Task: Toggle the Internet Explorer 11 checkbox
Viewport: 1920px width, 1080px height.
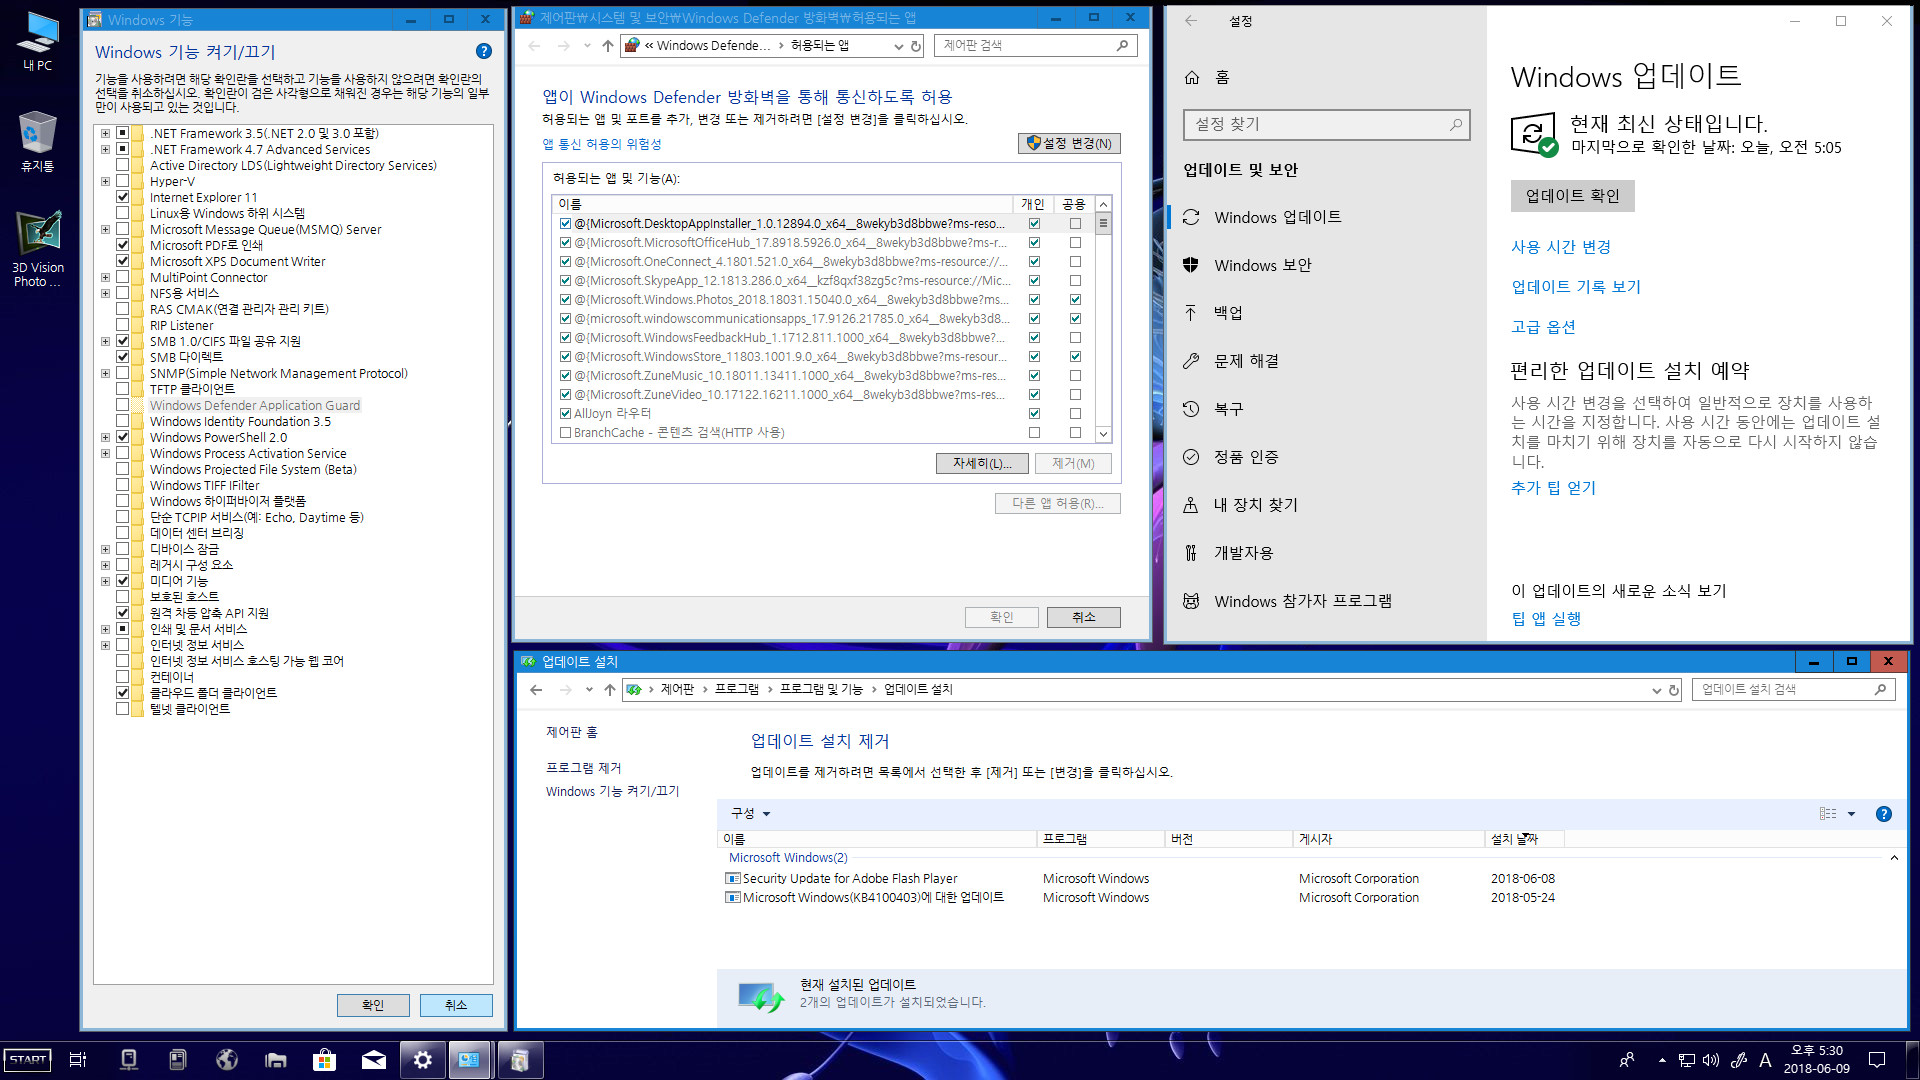Action: [x=123, y=198]
